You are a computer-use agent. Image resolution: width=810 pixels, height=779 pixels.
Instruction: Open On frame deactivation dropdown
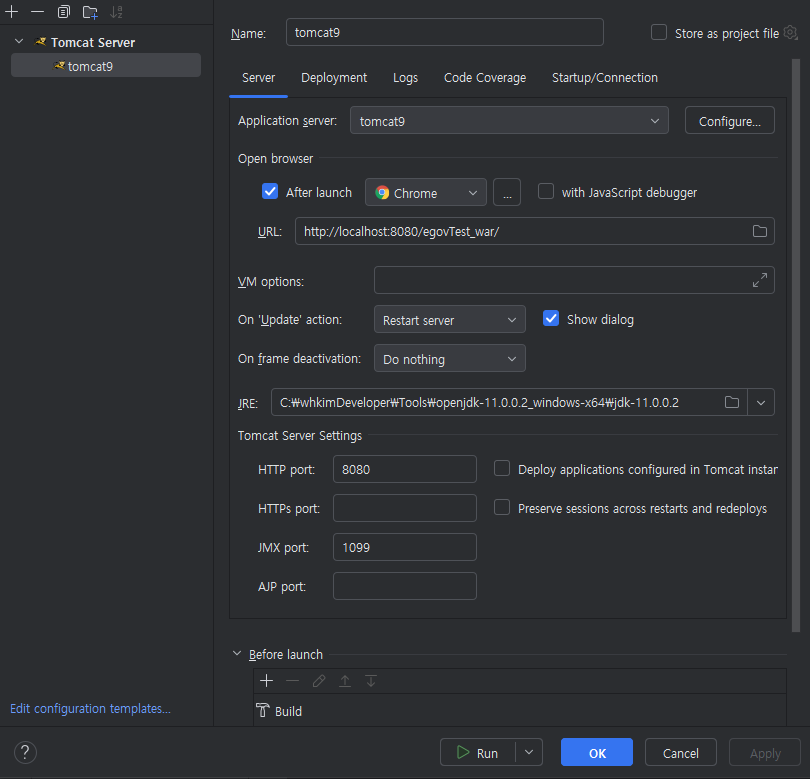tap(449, 359)
